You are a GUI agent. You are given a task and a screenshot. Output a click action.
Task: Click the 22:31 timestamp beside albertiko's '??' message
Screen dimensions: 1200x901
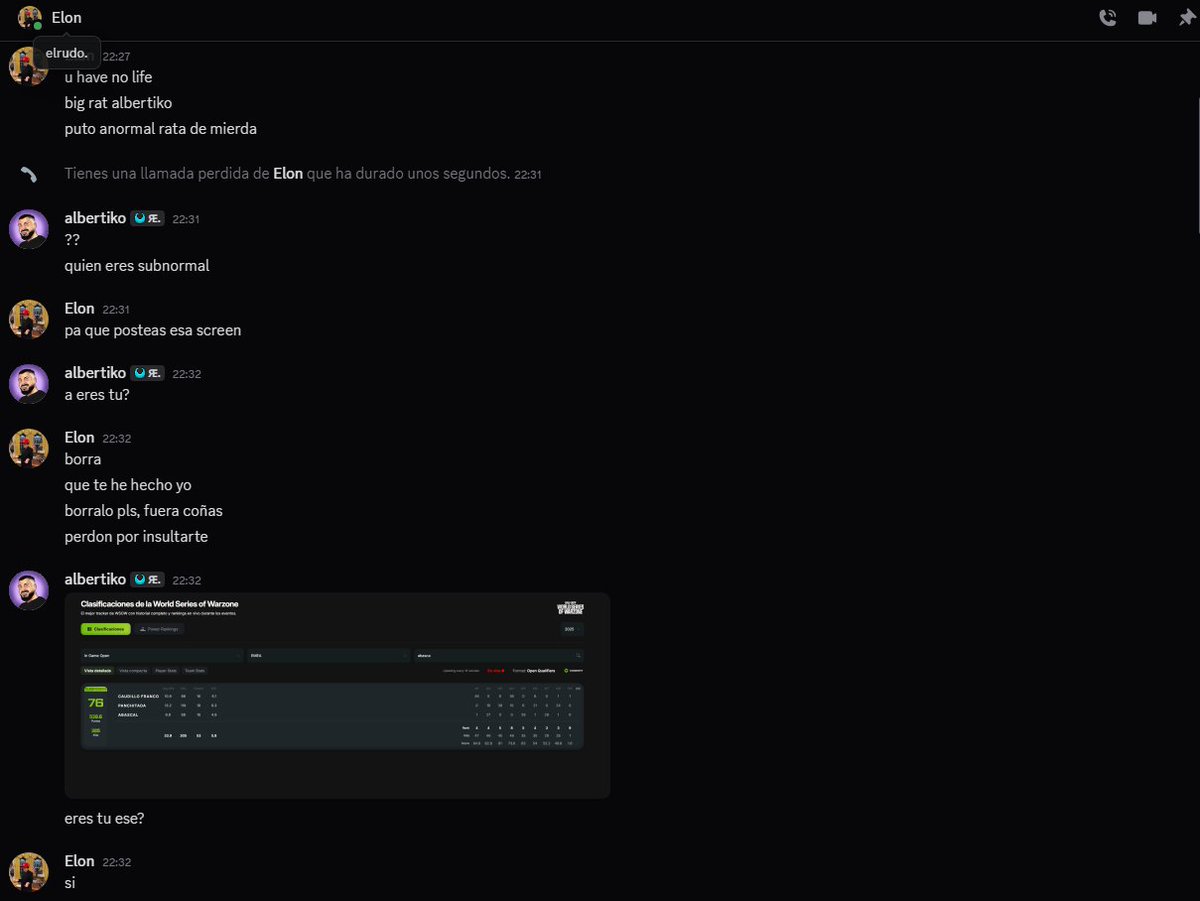186,219
